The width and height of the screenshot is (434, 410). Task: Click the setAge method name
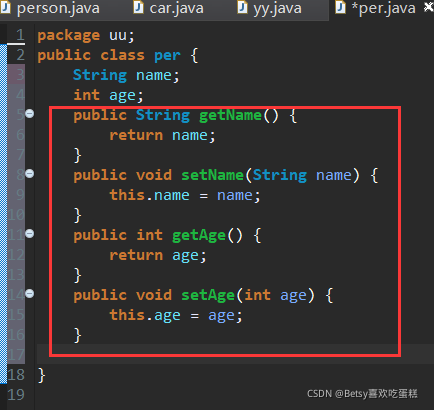click(x=208, y=295)
